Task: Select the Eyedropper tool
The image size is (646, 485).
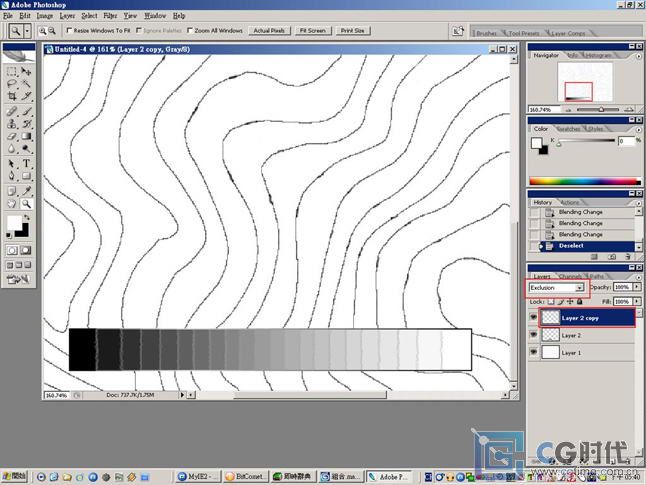Action: pos(26,191)
